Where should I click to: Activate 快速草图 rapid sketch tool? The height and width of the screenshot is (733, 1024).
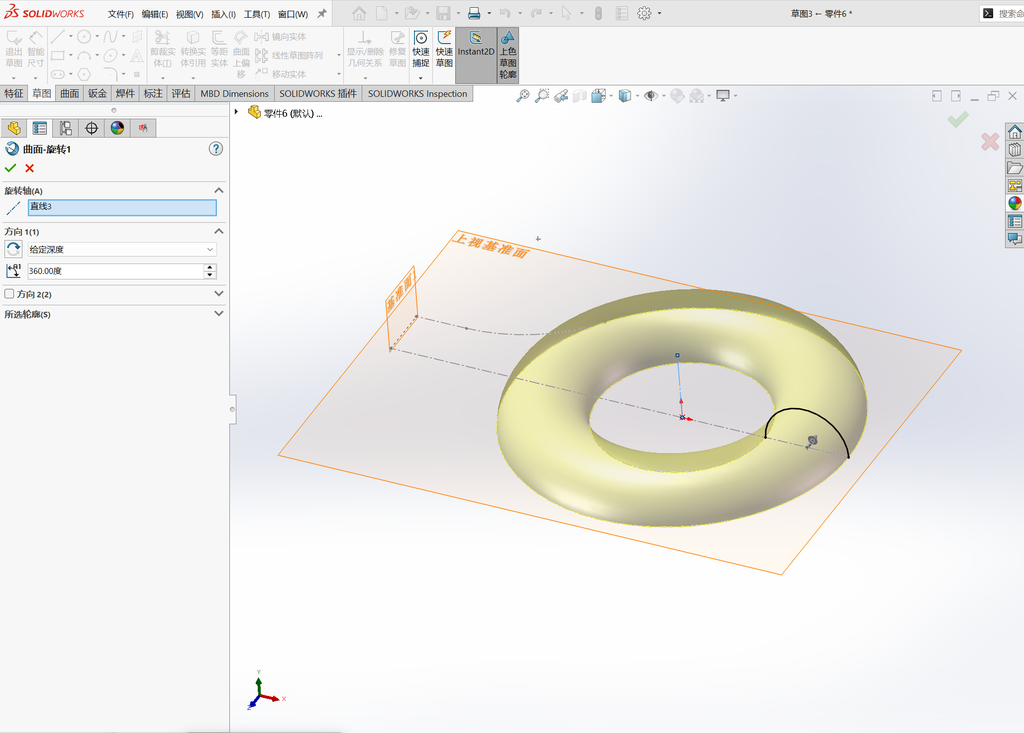[x=444, y=49]
